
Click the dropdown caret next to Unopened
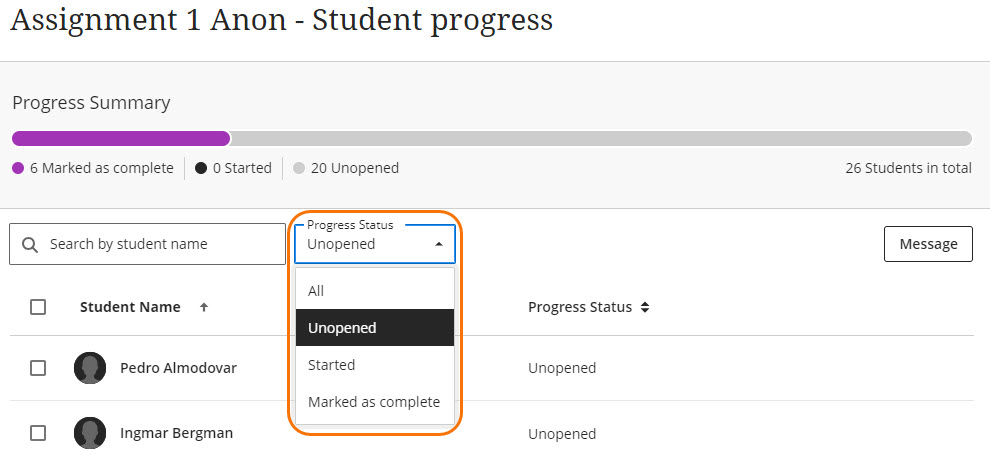coord(438,244)
